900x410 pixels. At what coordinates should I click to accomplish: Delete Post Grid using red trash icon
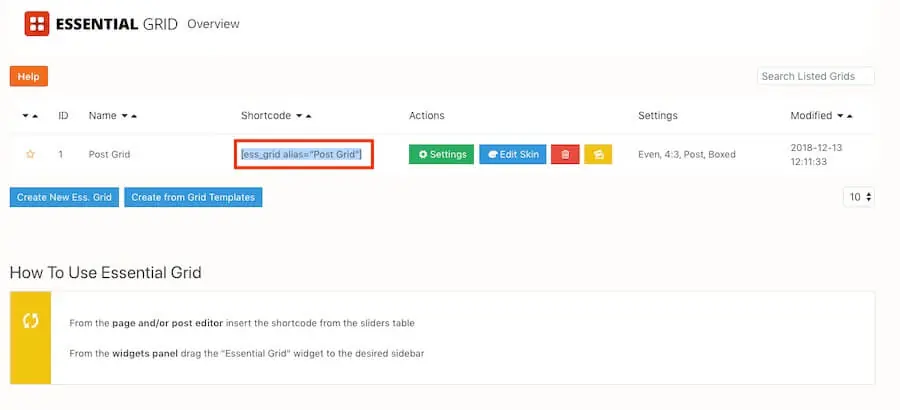[x=565, y=154]
